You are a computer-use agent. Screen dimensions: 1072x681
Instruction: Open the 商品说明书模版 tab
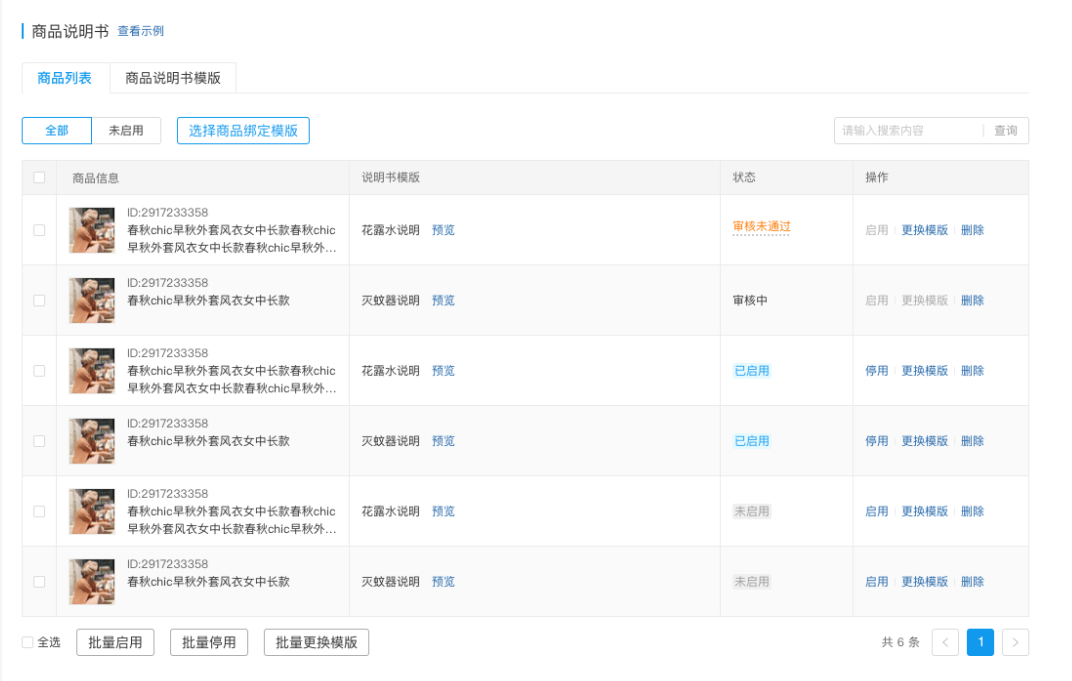(173, 78)
